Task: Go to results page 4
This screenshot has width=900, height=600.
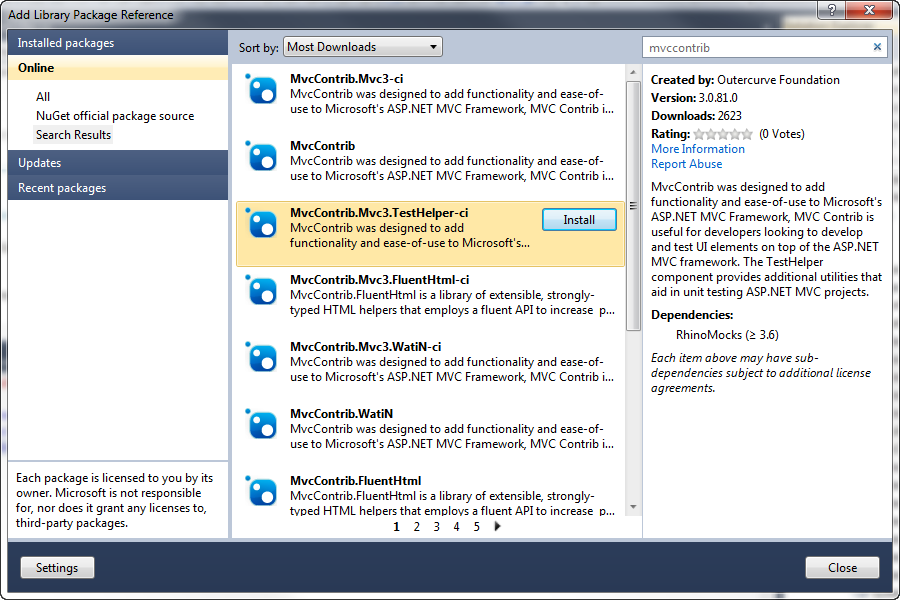Action: pyautogui.click(x=456, y=527)
